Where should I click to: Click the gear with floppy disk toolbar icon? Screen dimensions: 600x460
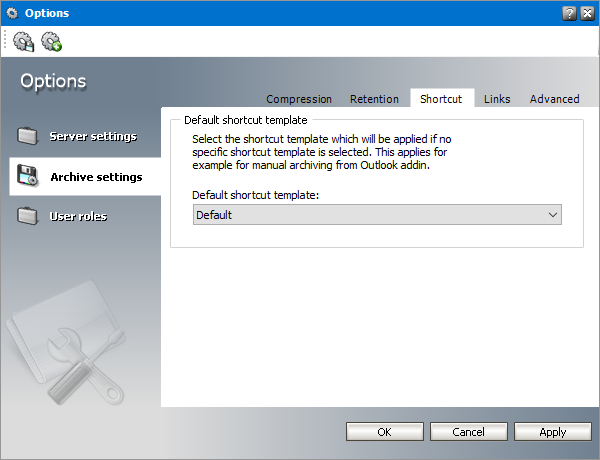24,42
